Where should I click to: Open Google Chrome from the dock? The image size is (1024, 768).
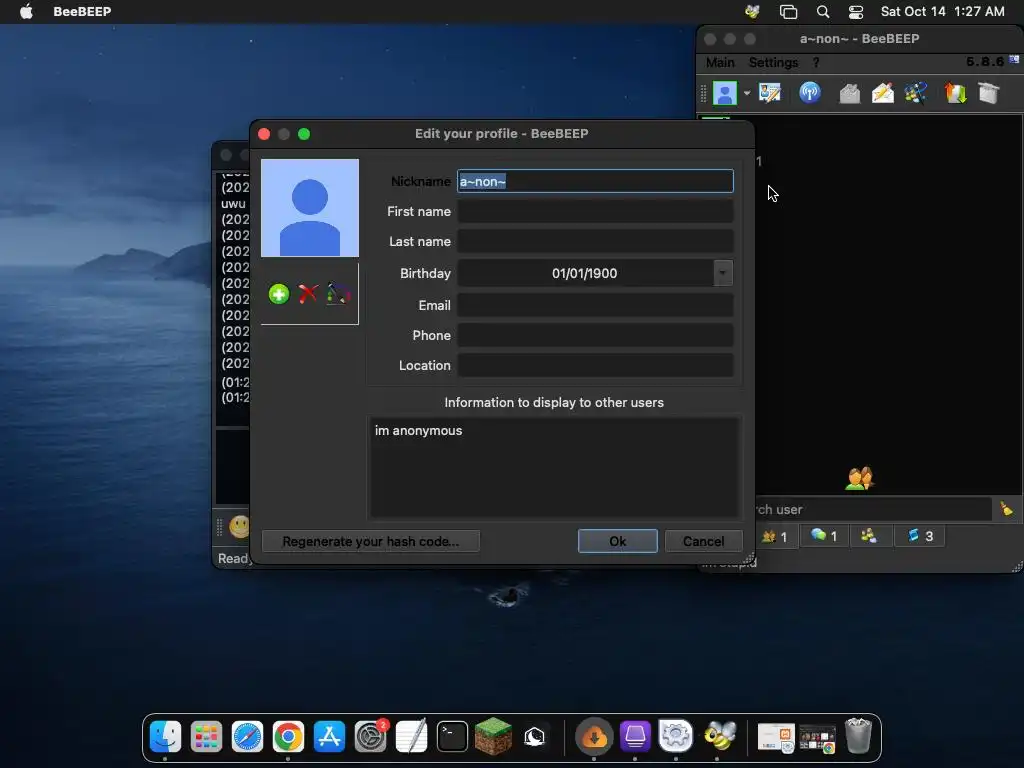coord(288,737)
